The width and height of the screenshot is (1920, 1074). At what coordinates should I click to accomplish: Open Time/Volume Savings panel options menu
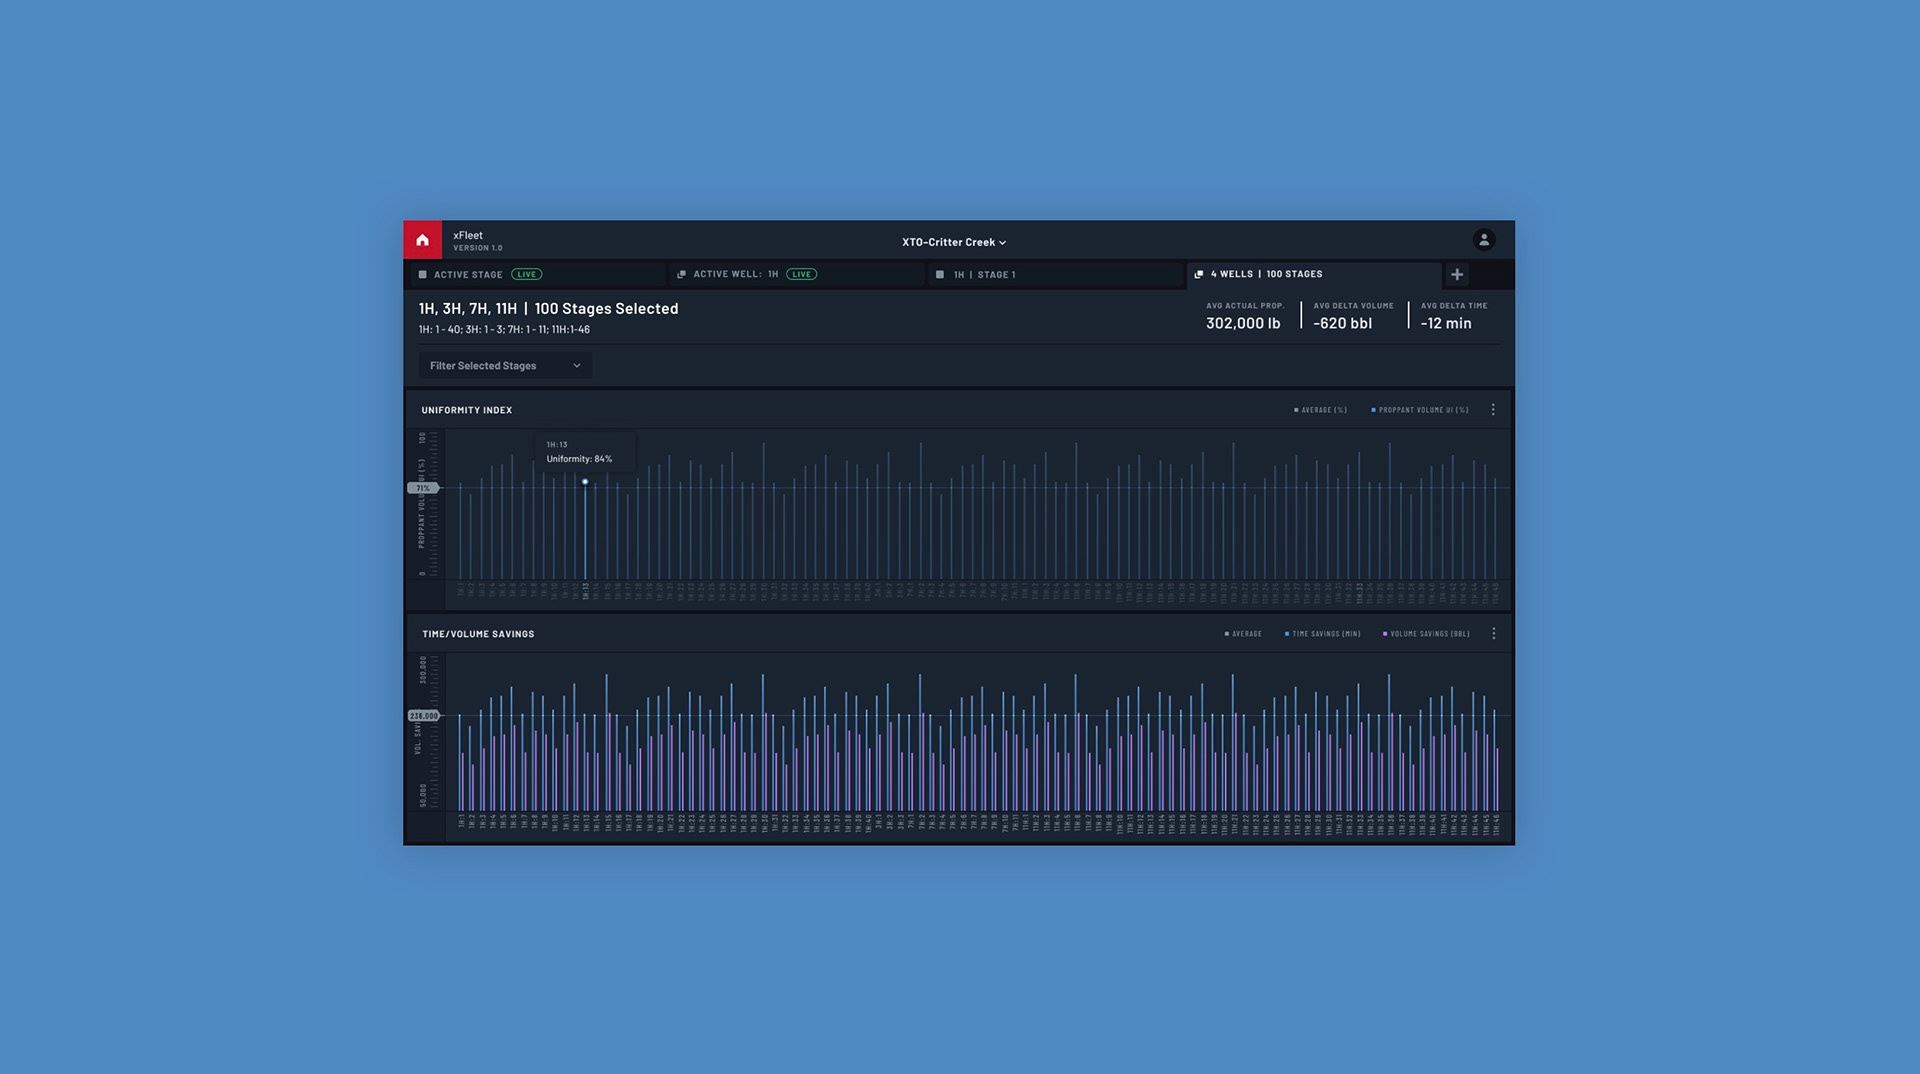[1494, 634]
